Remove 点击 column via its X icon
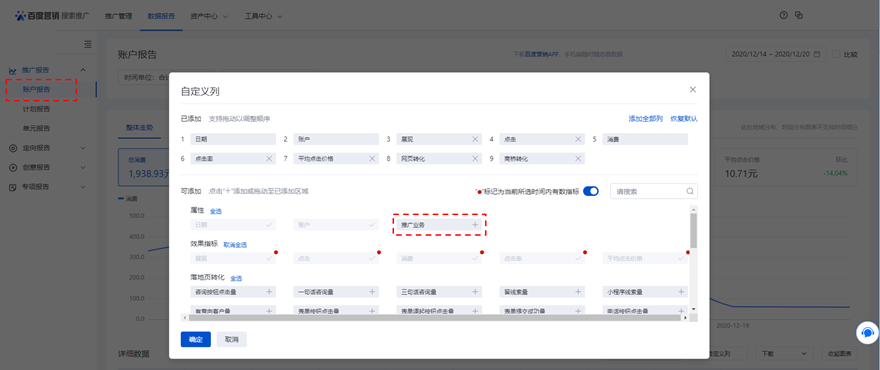 coord(578,139)
